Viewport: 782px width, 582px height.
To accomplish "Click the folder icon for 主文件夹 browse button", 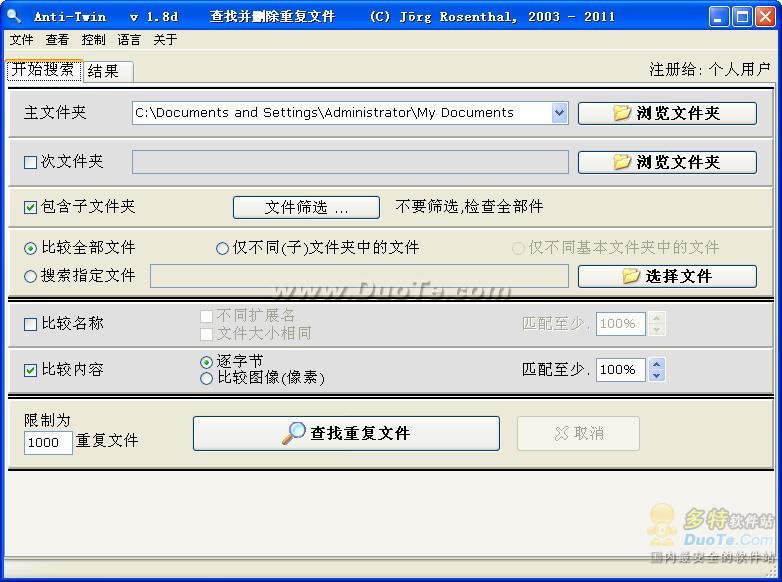I will point(622,113).
